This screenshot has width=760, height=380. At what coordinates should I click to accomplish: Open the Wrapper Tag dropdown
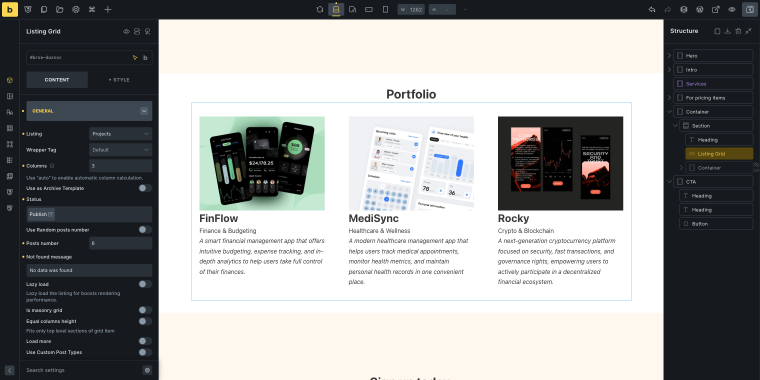point(121,150)
